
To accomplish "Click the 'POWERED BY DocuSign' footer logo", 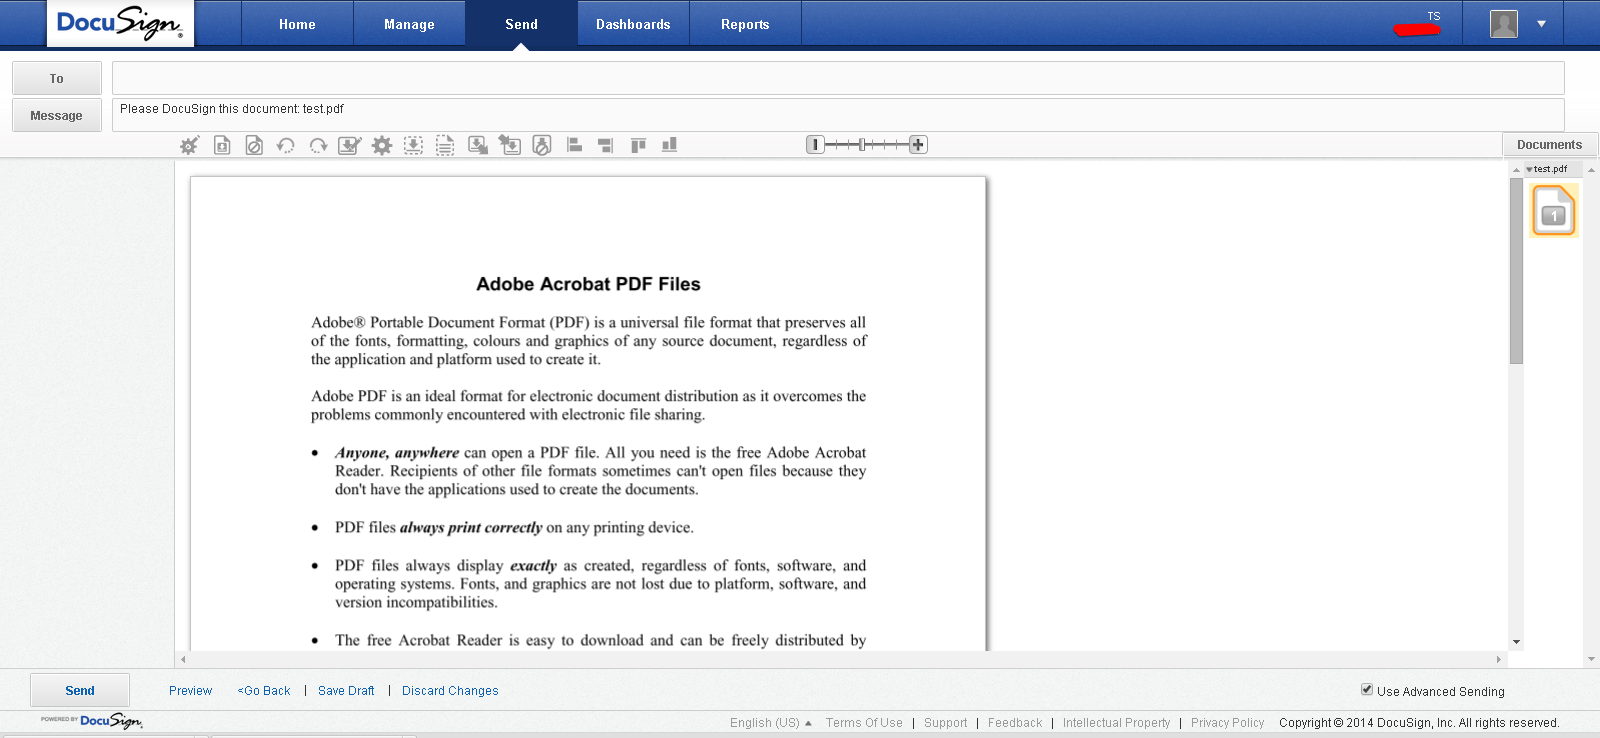I will coord(92,720).
